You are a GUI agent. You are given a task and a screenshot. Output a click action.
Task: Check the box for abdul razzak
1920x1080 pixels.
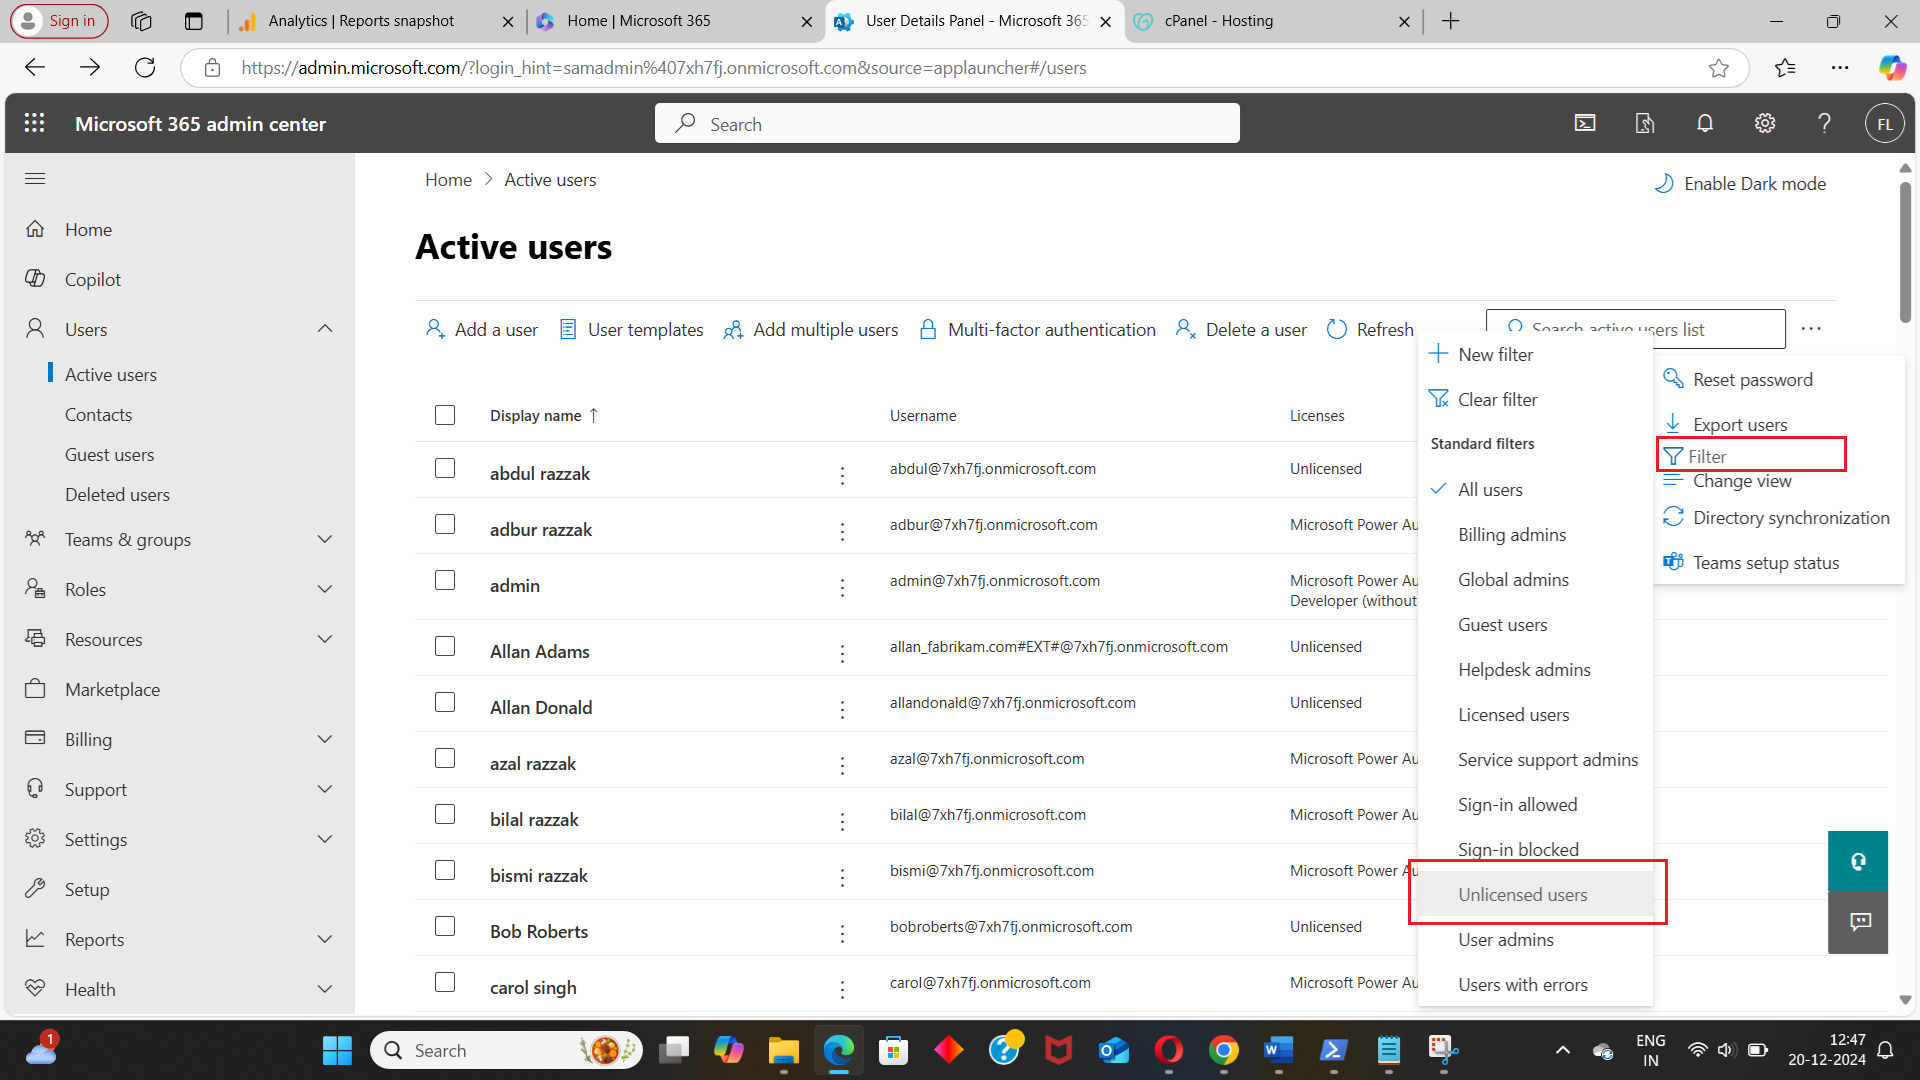click(445, 468)
